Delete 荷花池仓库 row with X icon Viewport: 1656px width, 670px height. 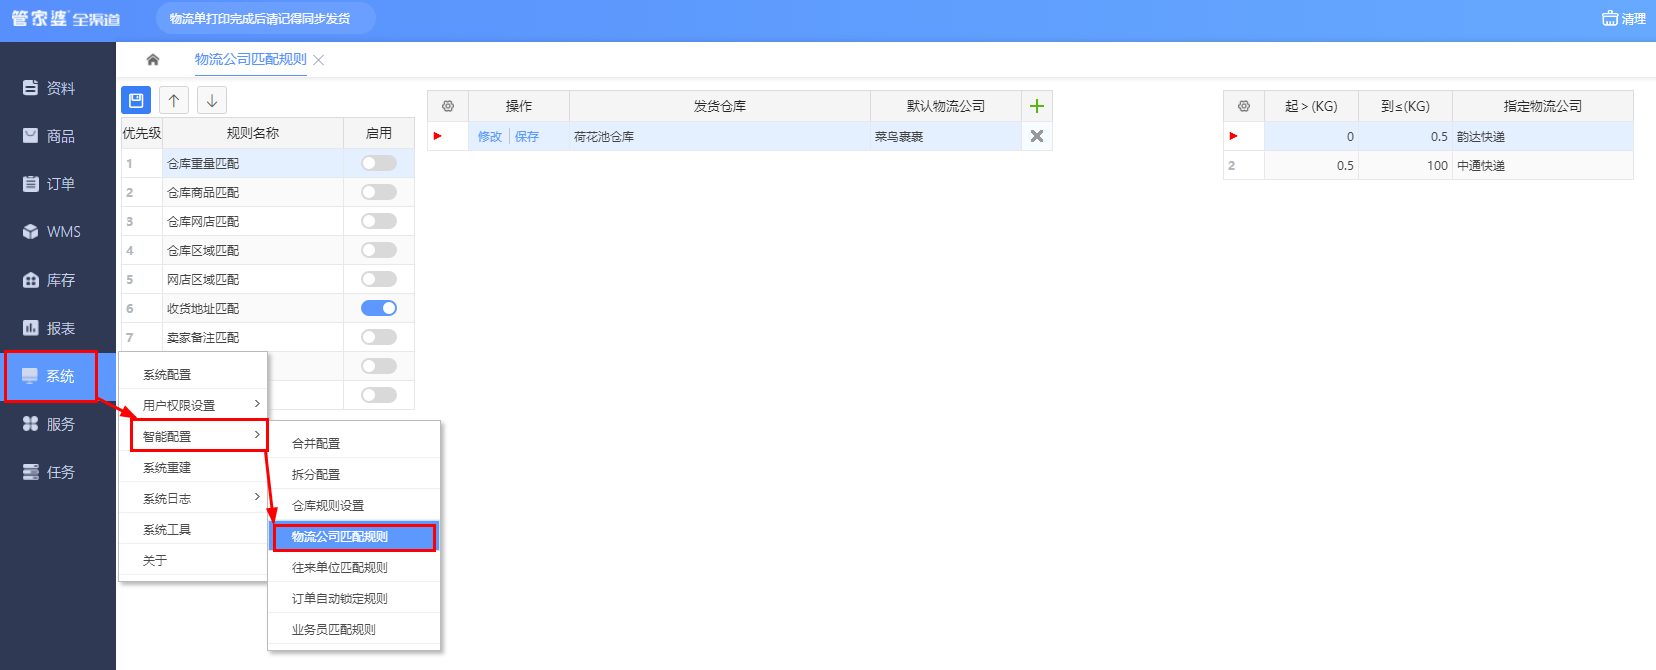[x=1037, y=136]
